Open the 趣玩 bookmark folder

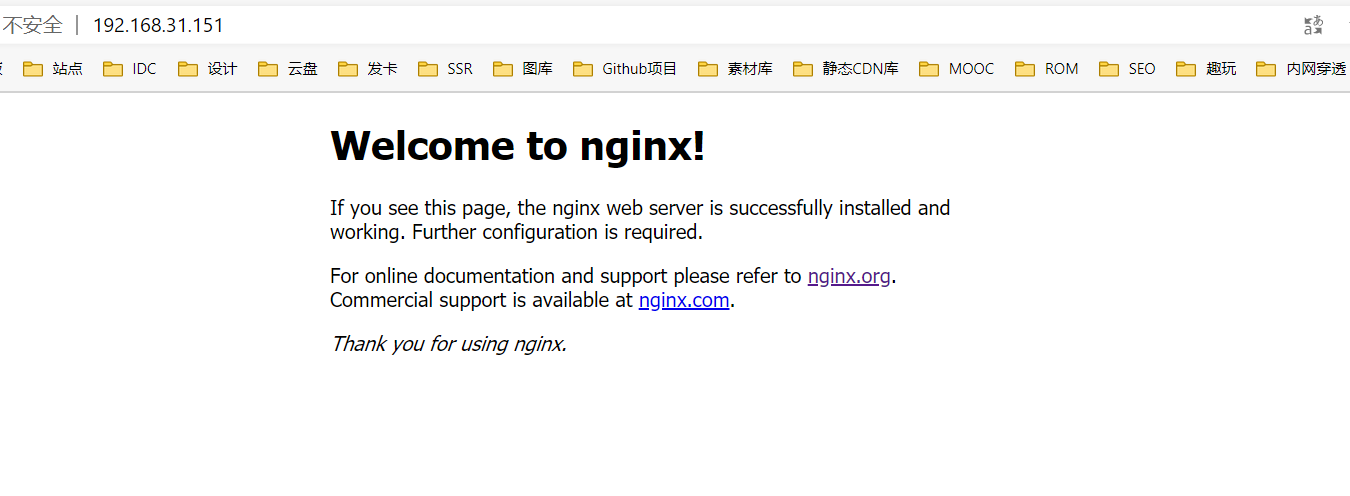(1207, 69)
